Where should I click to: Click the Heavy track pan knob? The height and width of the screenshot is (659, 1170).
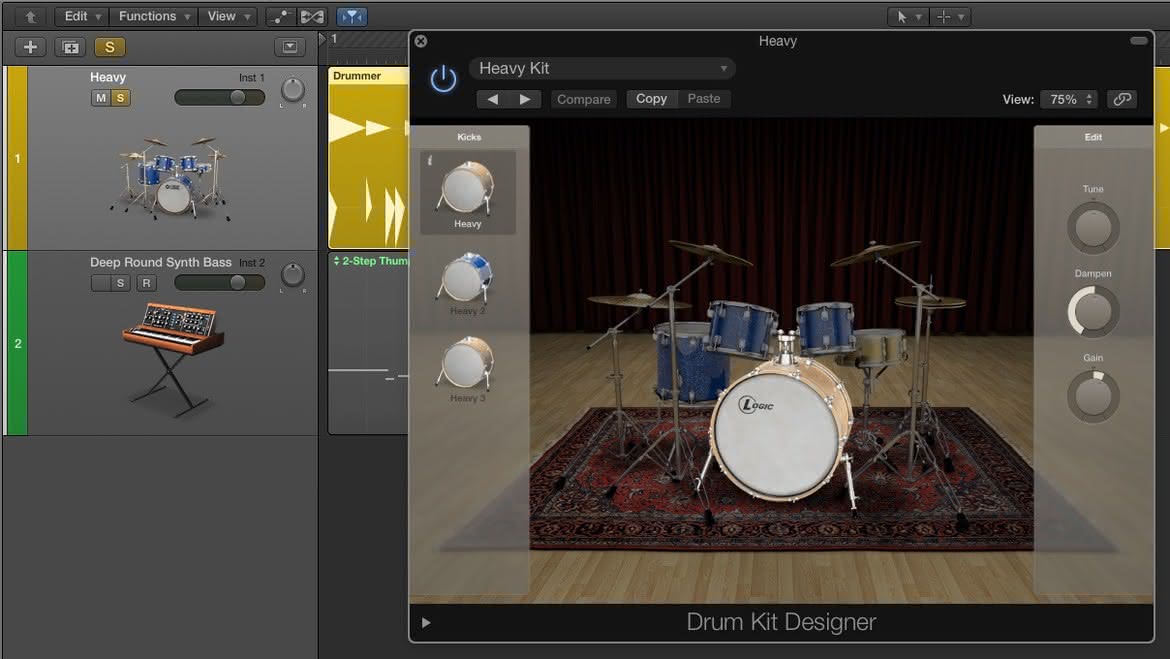[x=292, y=90]
